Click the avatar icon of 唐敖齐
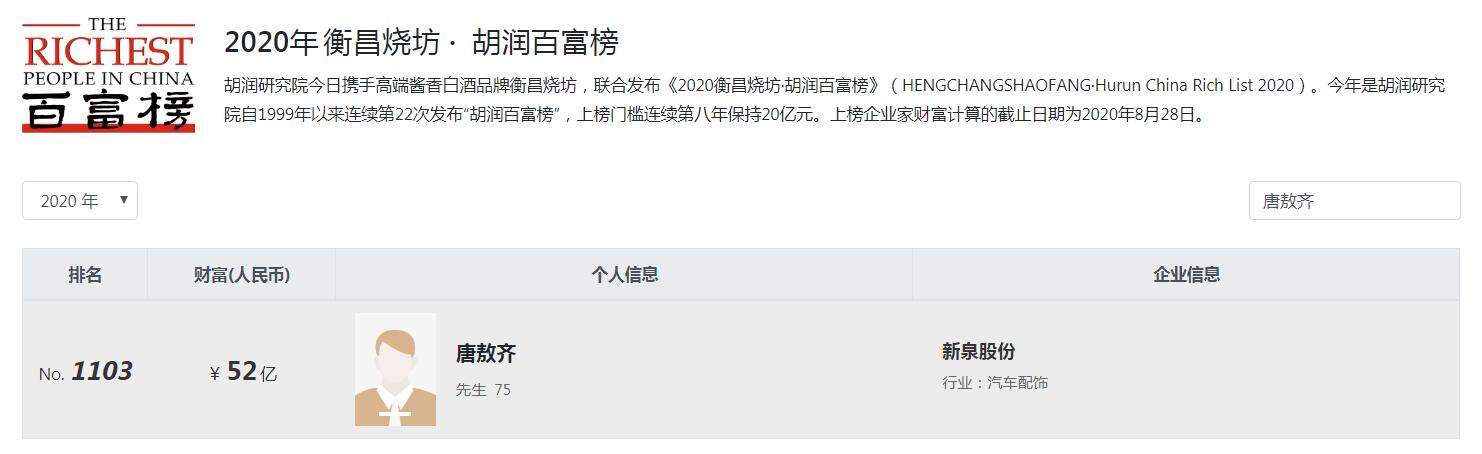 395,369
